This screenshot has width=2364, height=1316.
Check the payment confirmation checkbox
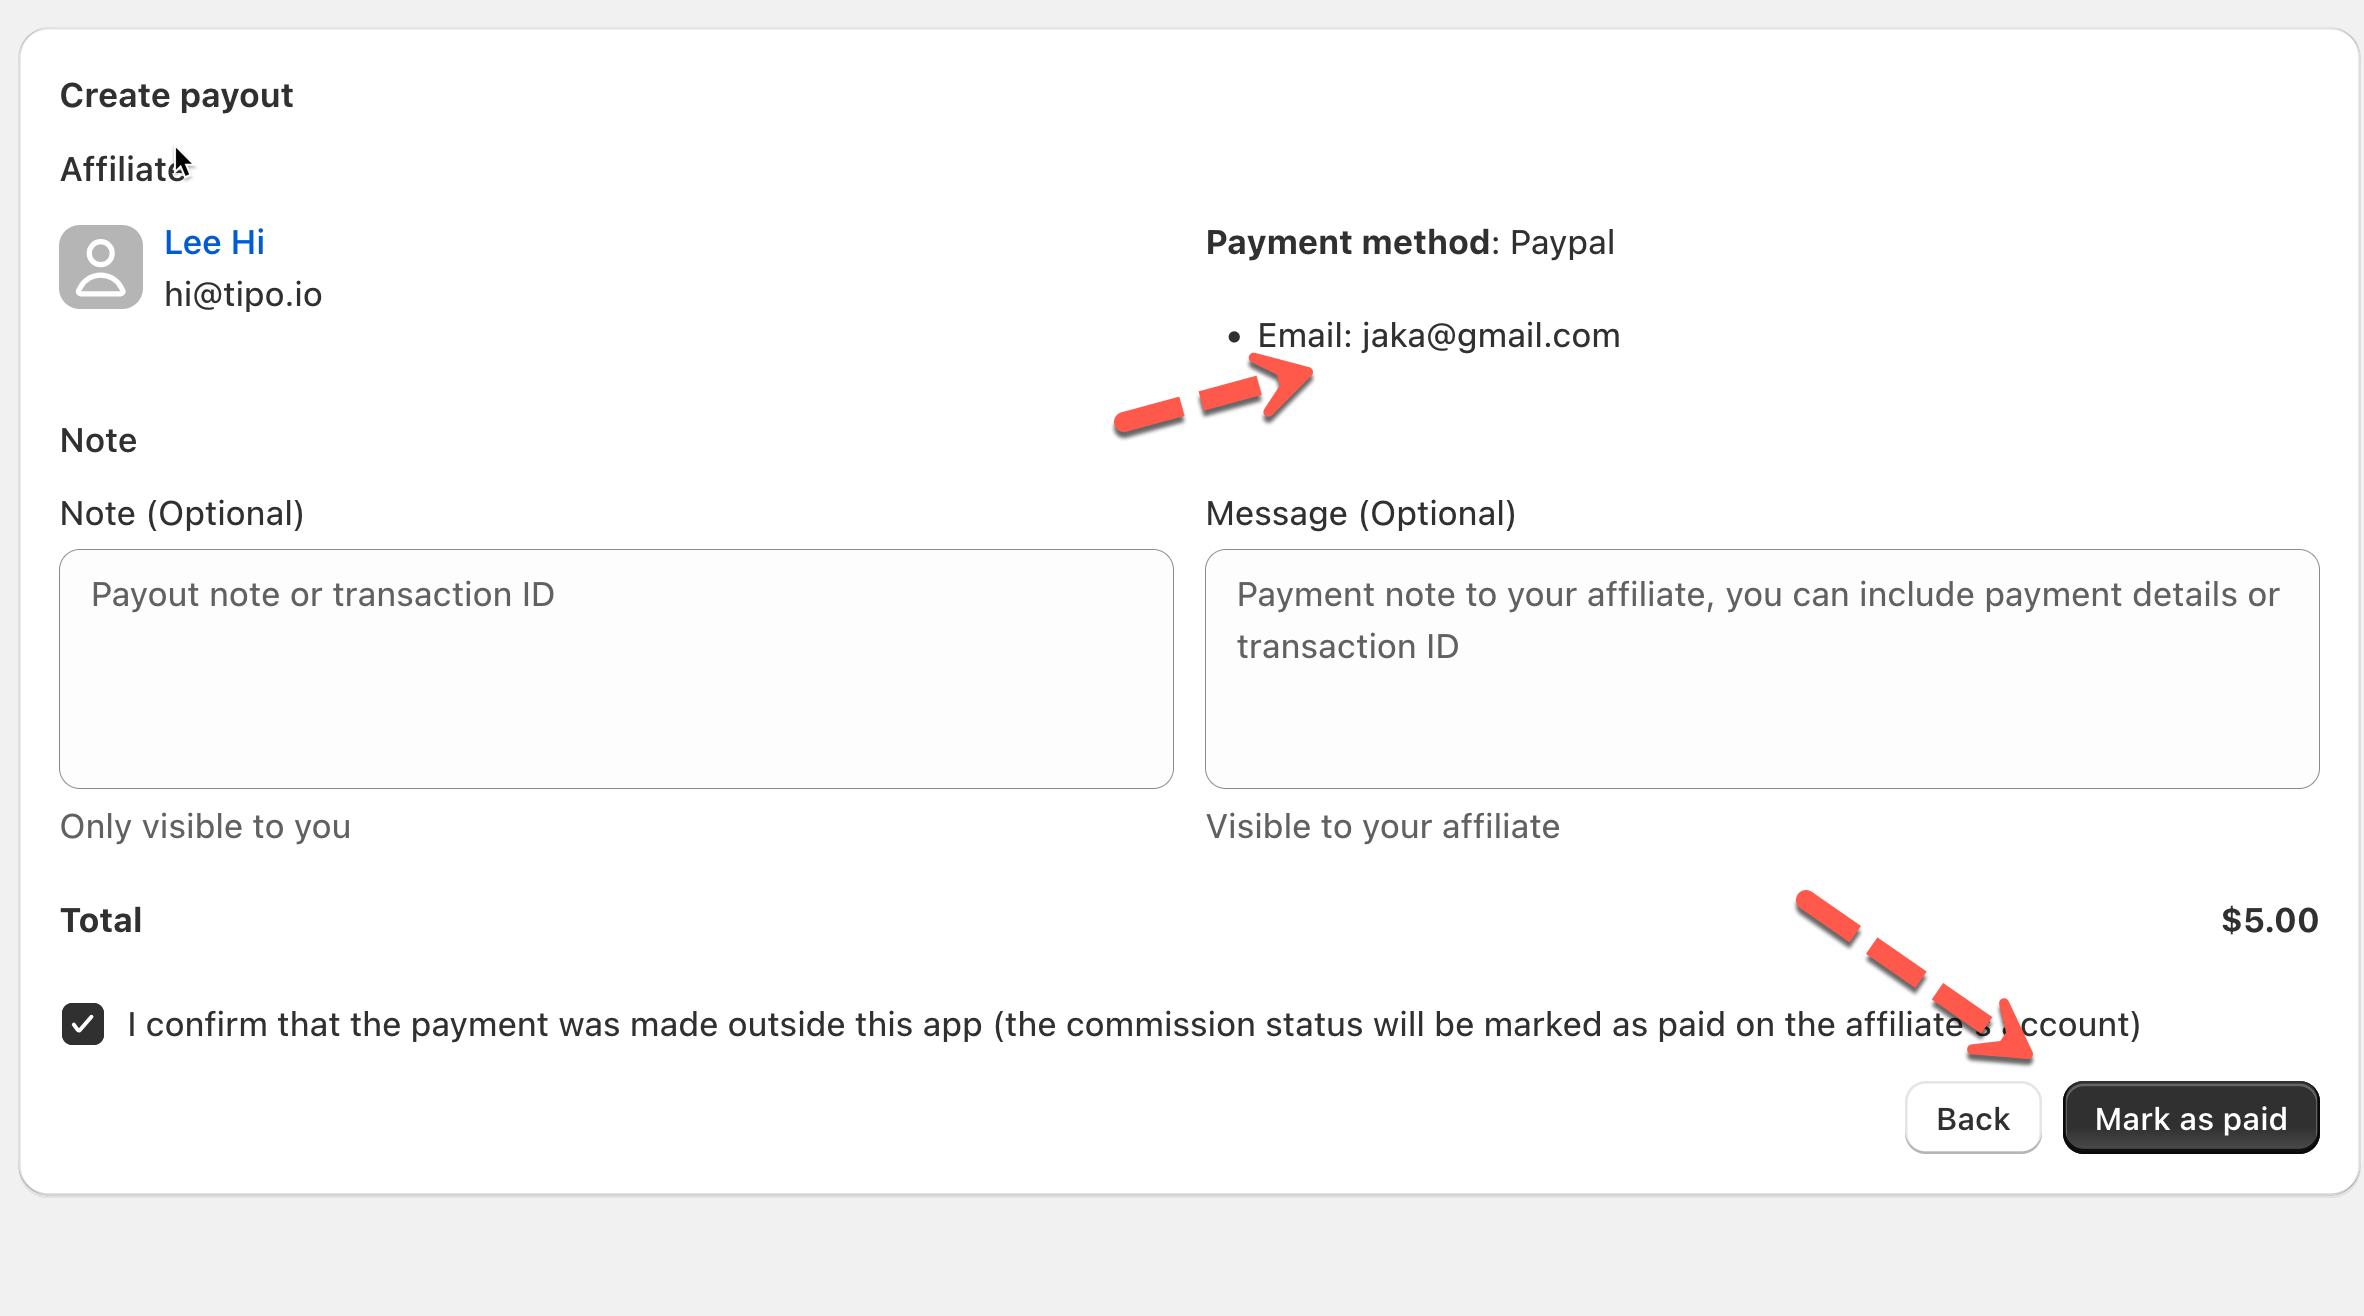pyautogui.click(x=83, y=1024)
